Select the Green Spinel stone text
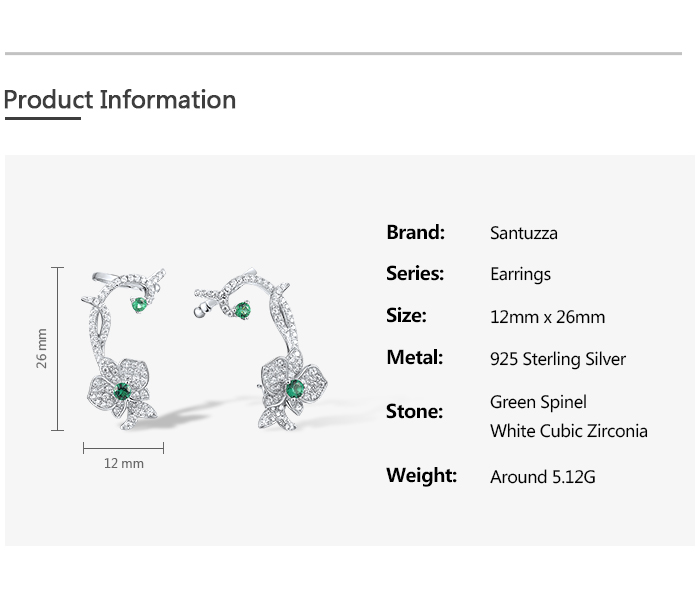The height and width of the screenshot is (596, 700). 538,402
